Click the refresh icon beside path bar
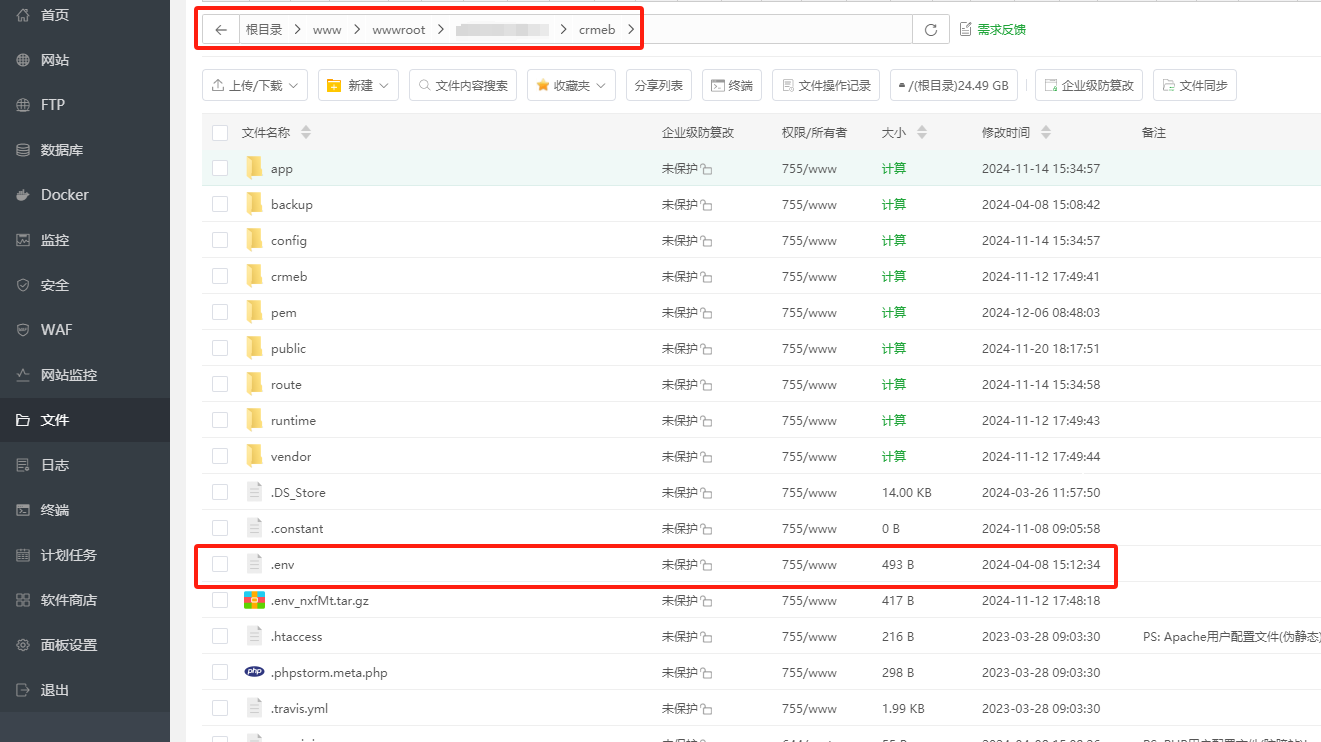This screenshot has width=1321, height=742. tap(930, 30)
